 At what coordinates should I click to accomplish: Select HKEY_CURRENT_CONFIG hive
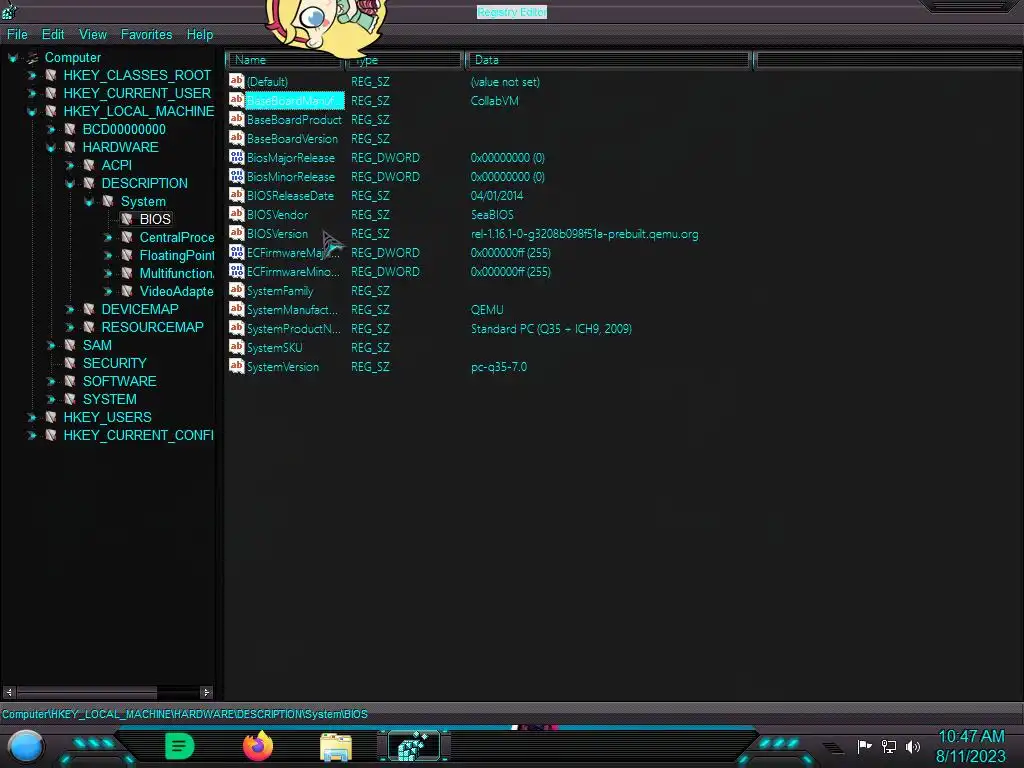pyautogui.click(x=138, y=435)
